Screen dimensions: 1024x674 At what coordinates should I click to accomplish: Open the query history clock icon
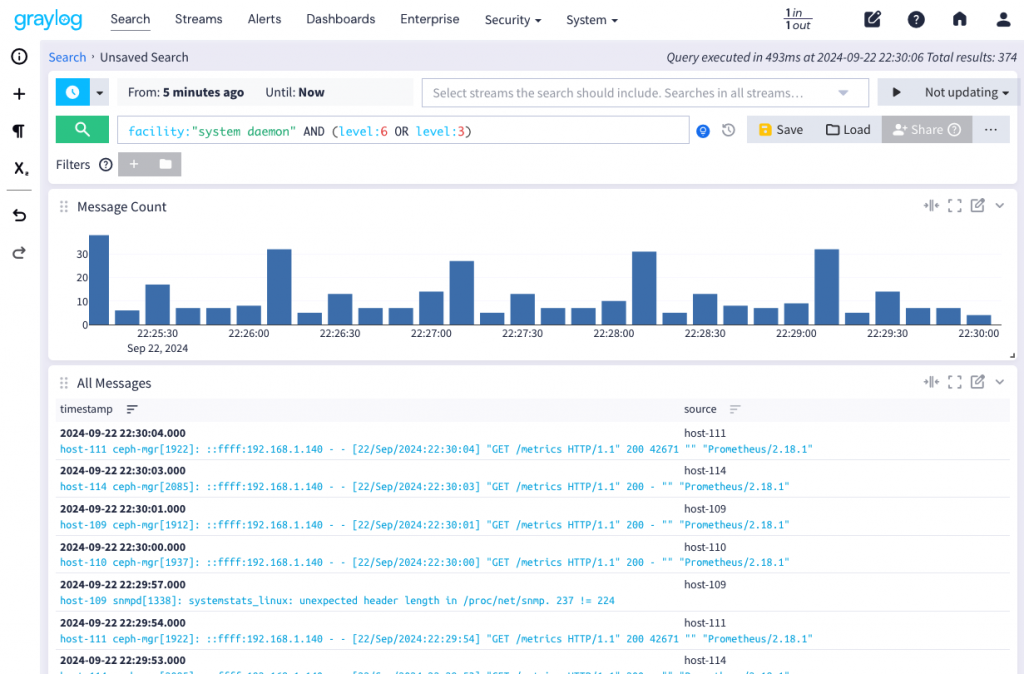point(729,130)
